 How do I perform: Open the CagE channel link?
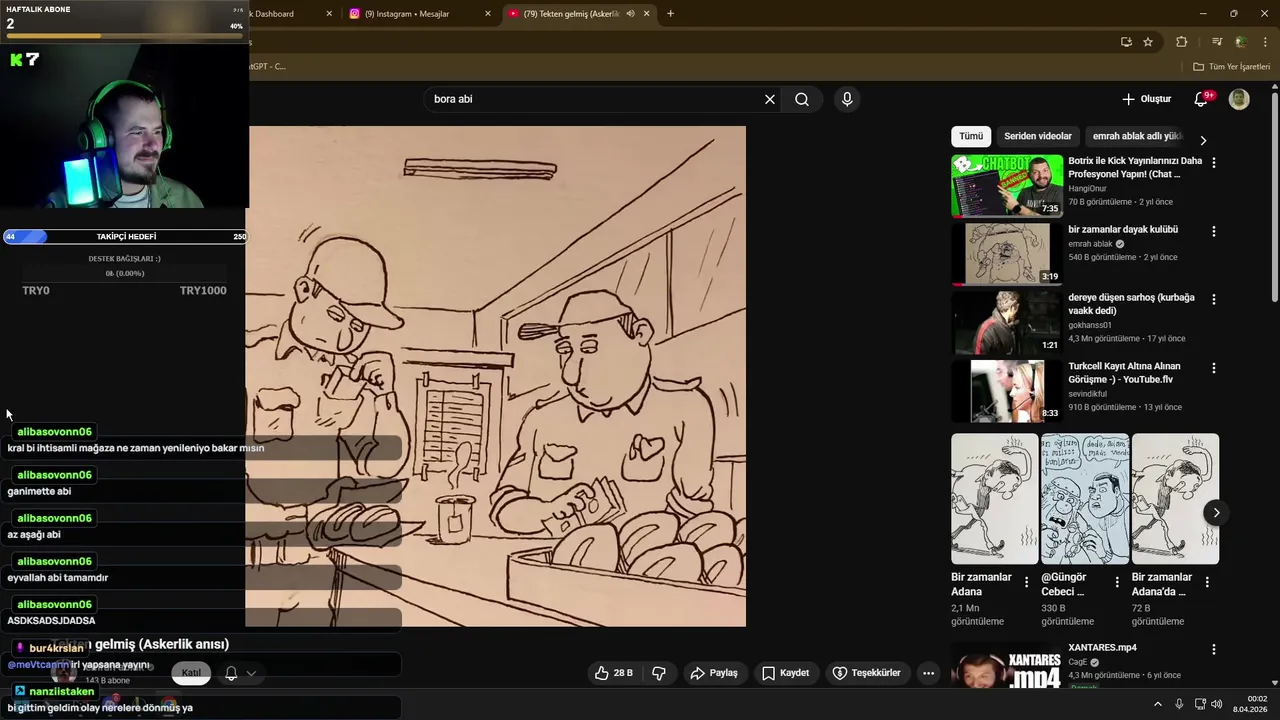[x=1077, y=662]
